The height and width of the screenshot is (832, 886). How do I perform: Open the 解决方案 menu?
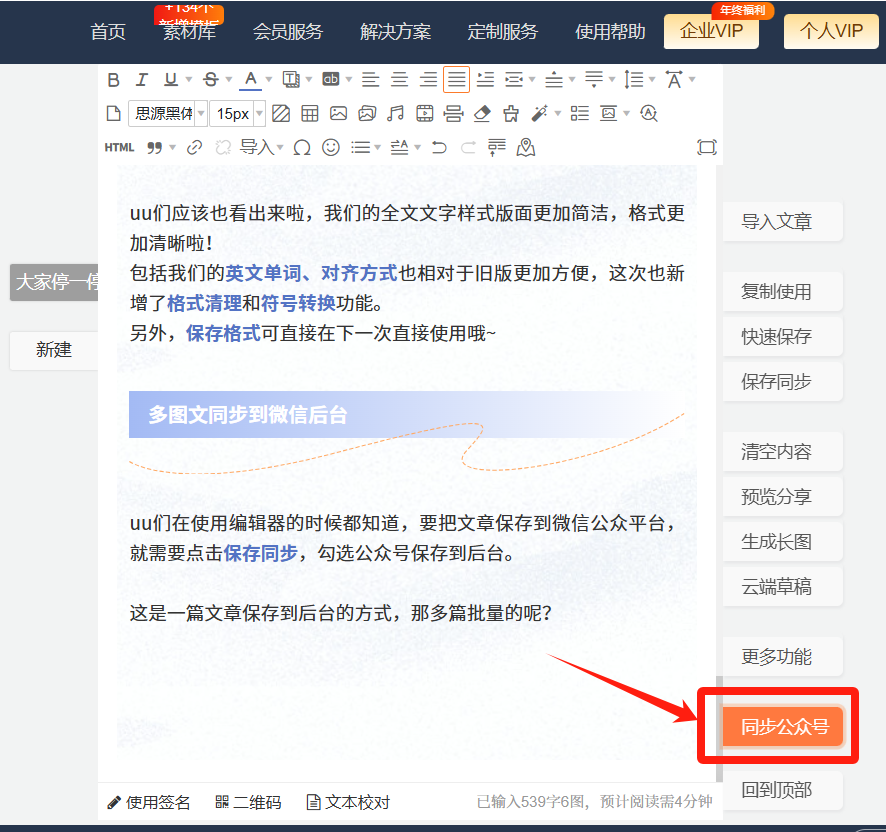pos(396,32)
